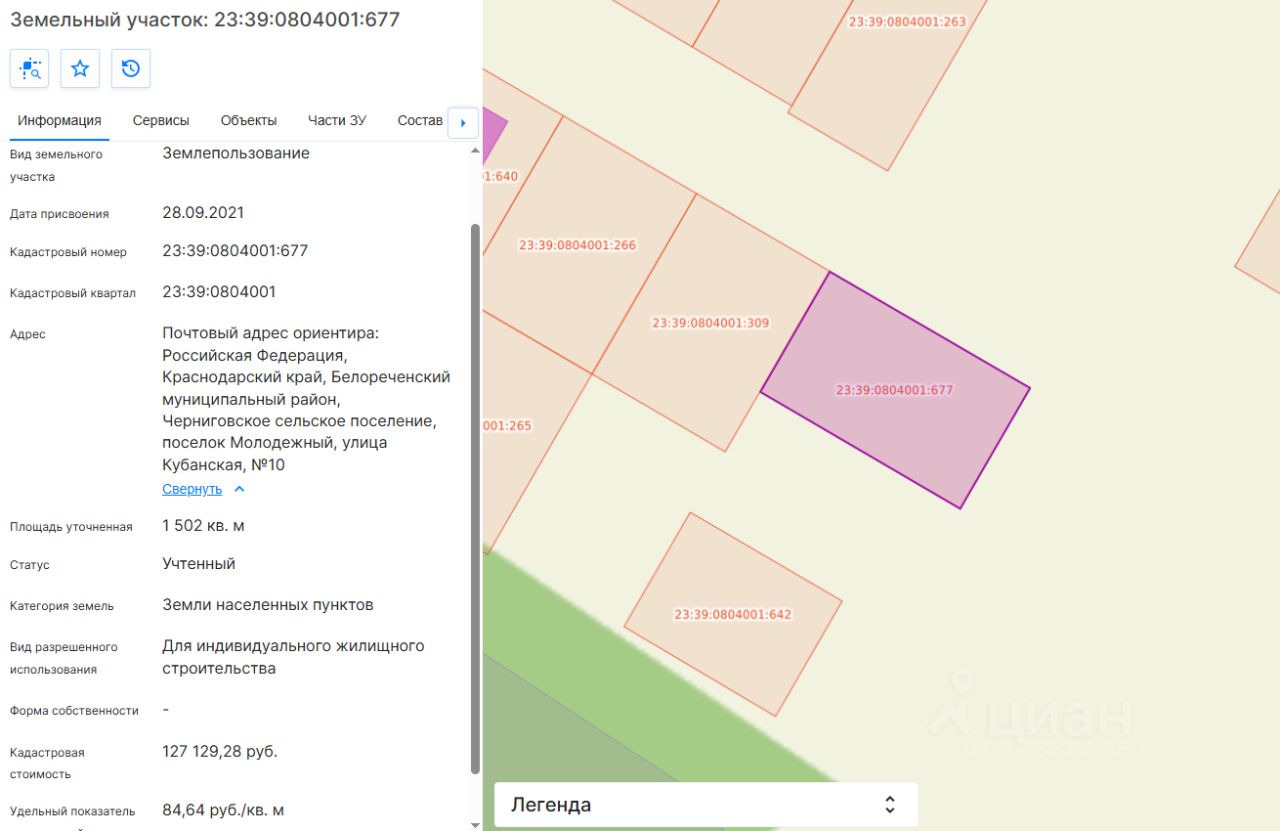The image size is (1280, 831).
Task: Click the info panel vertical scrollbar
Action: point(475,498)
